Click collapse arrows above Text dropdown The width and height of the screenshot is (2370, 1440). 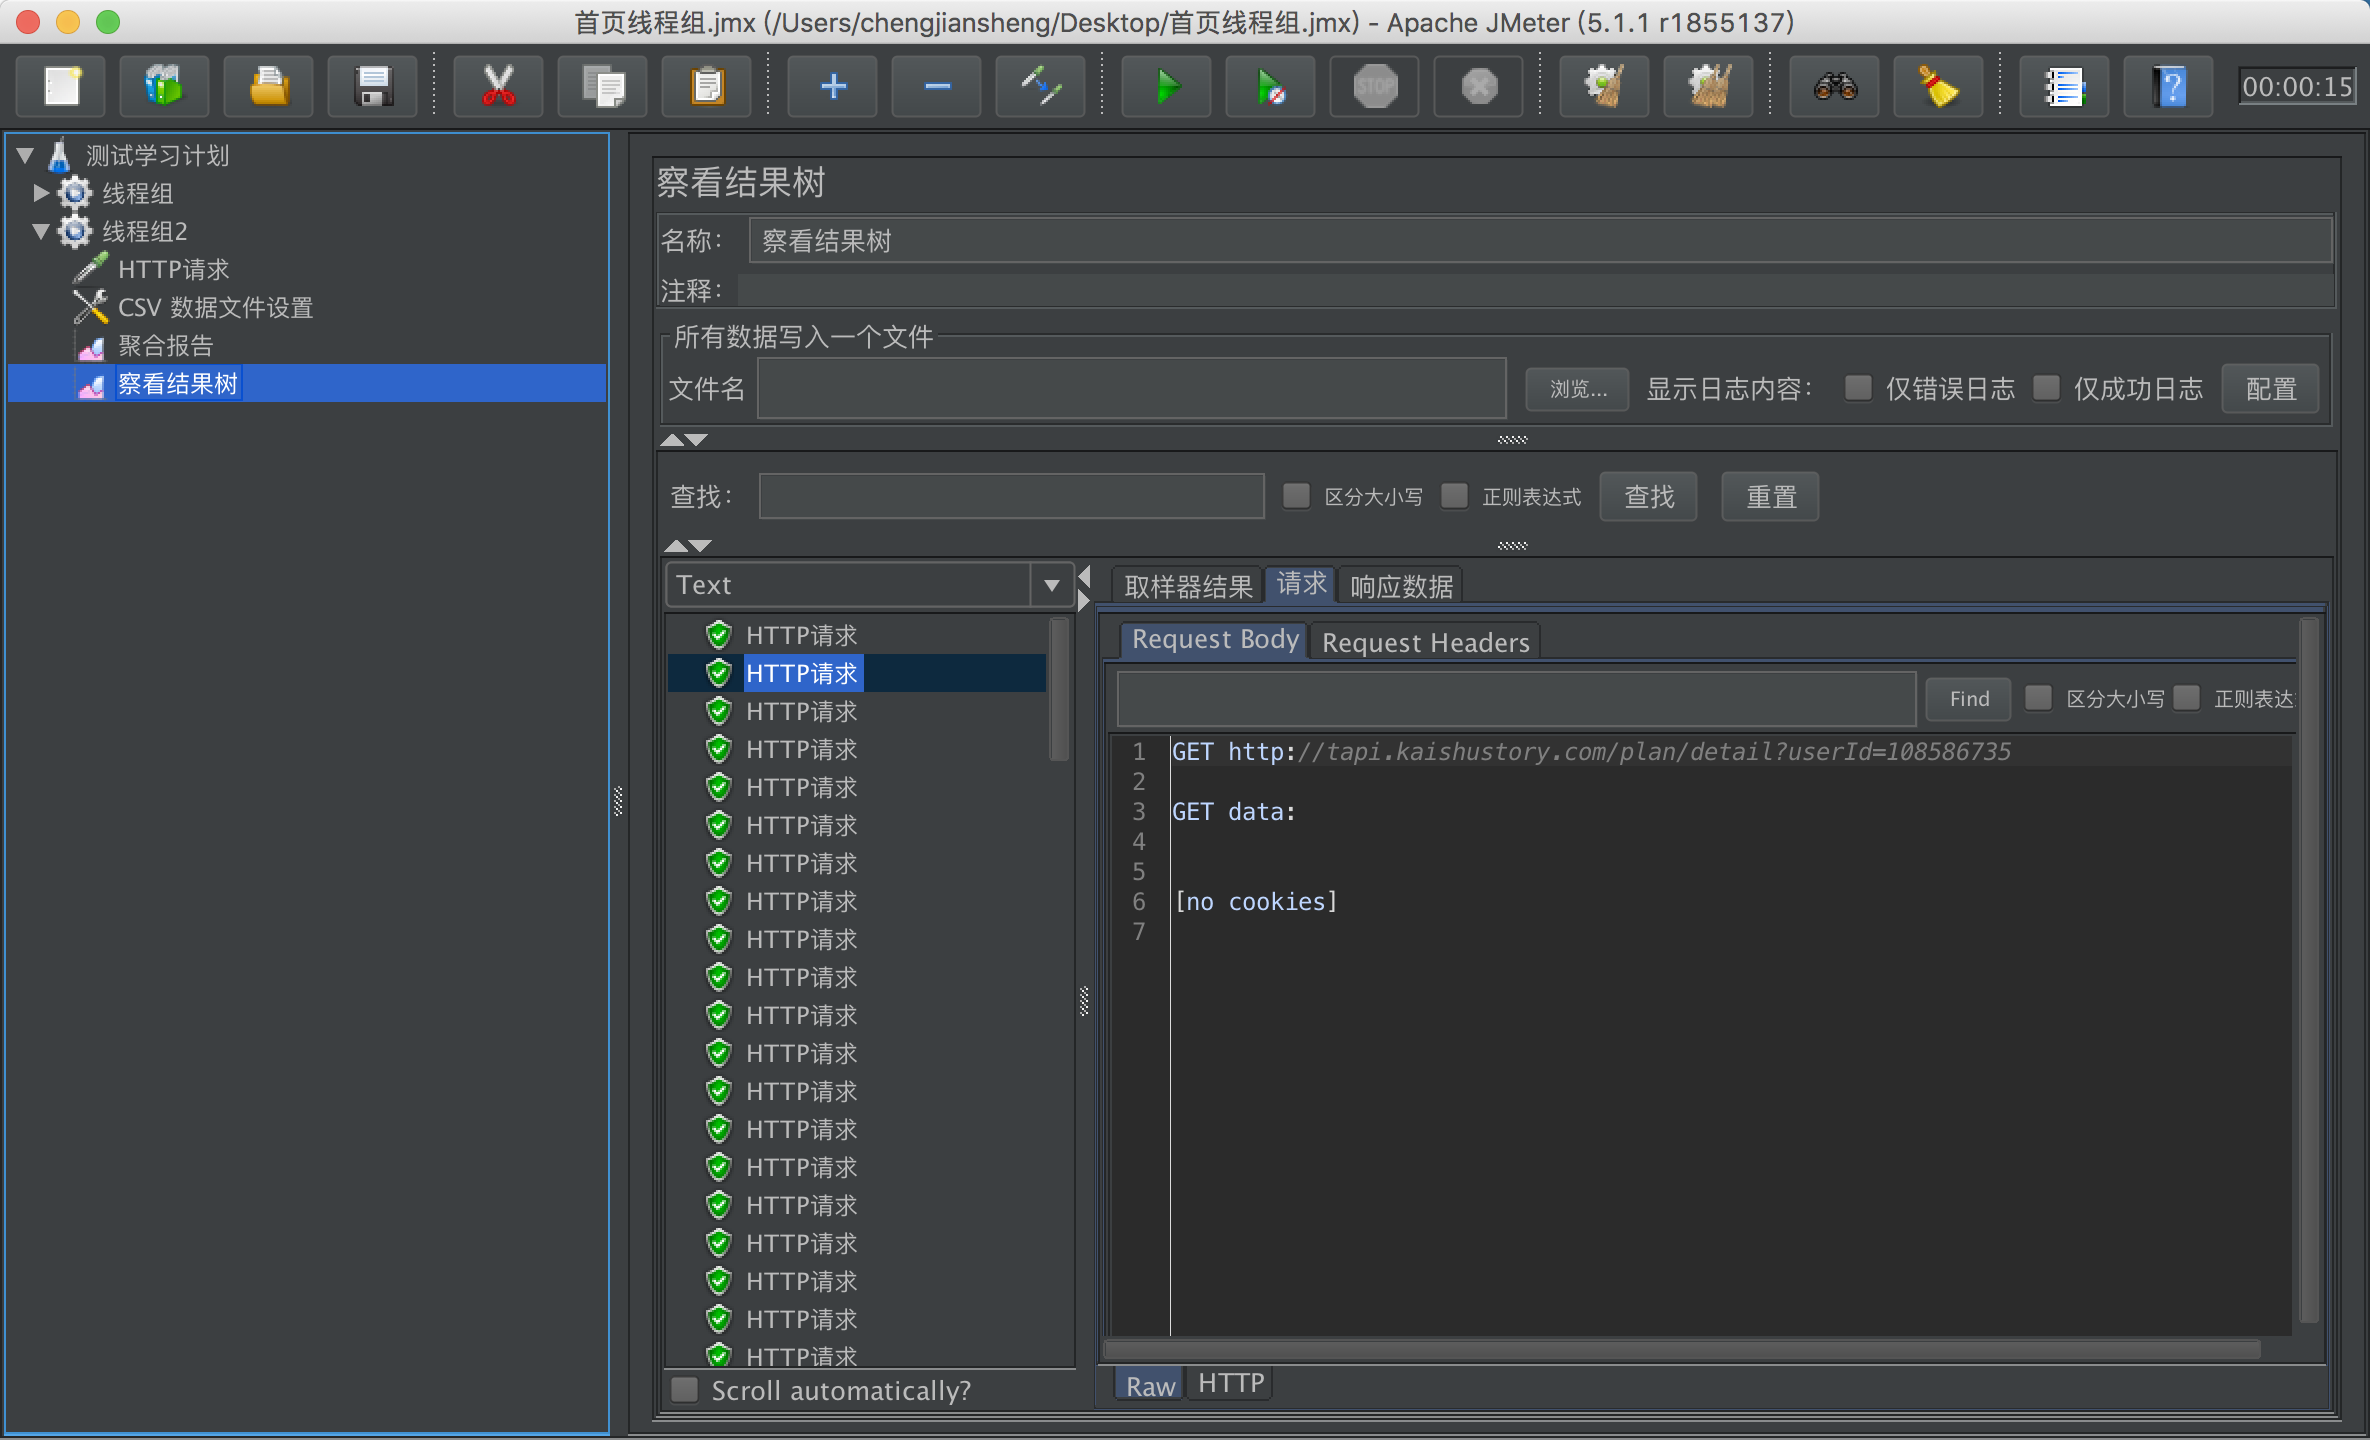click(x=688, y=545)
